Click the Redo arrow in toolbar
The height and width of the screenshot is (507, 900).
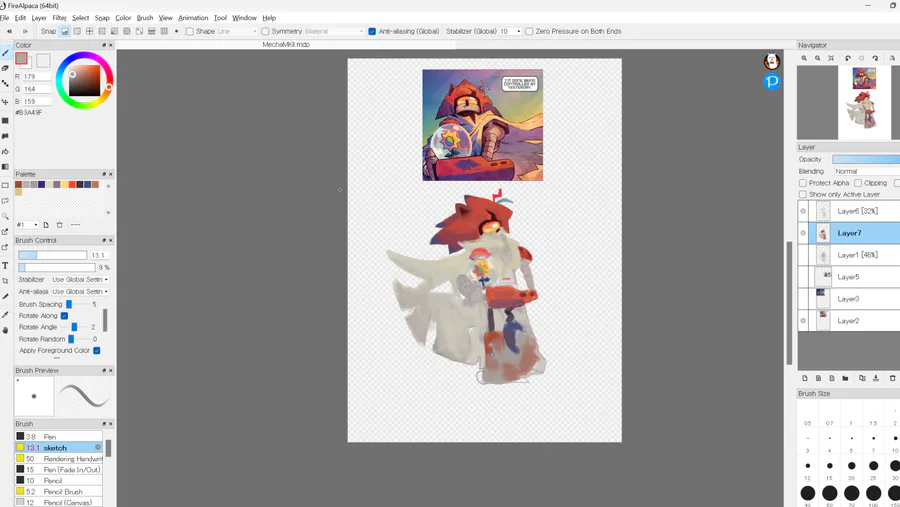tap(25, 32)
